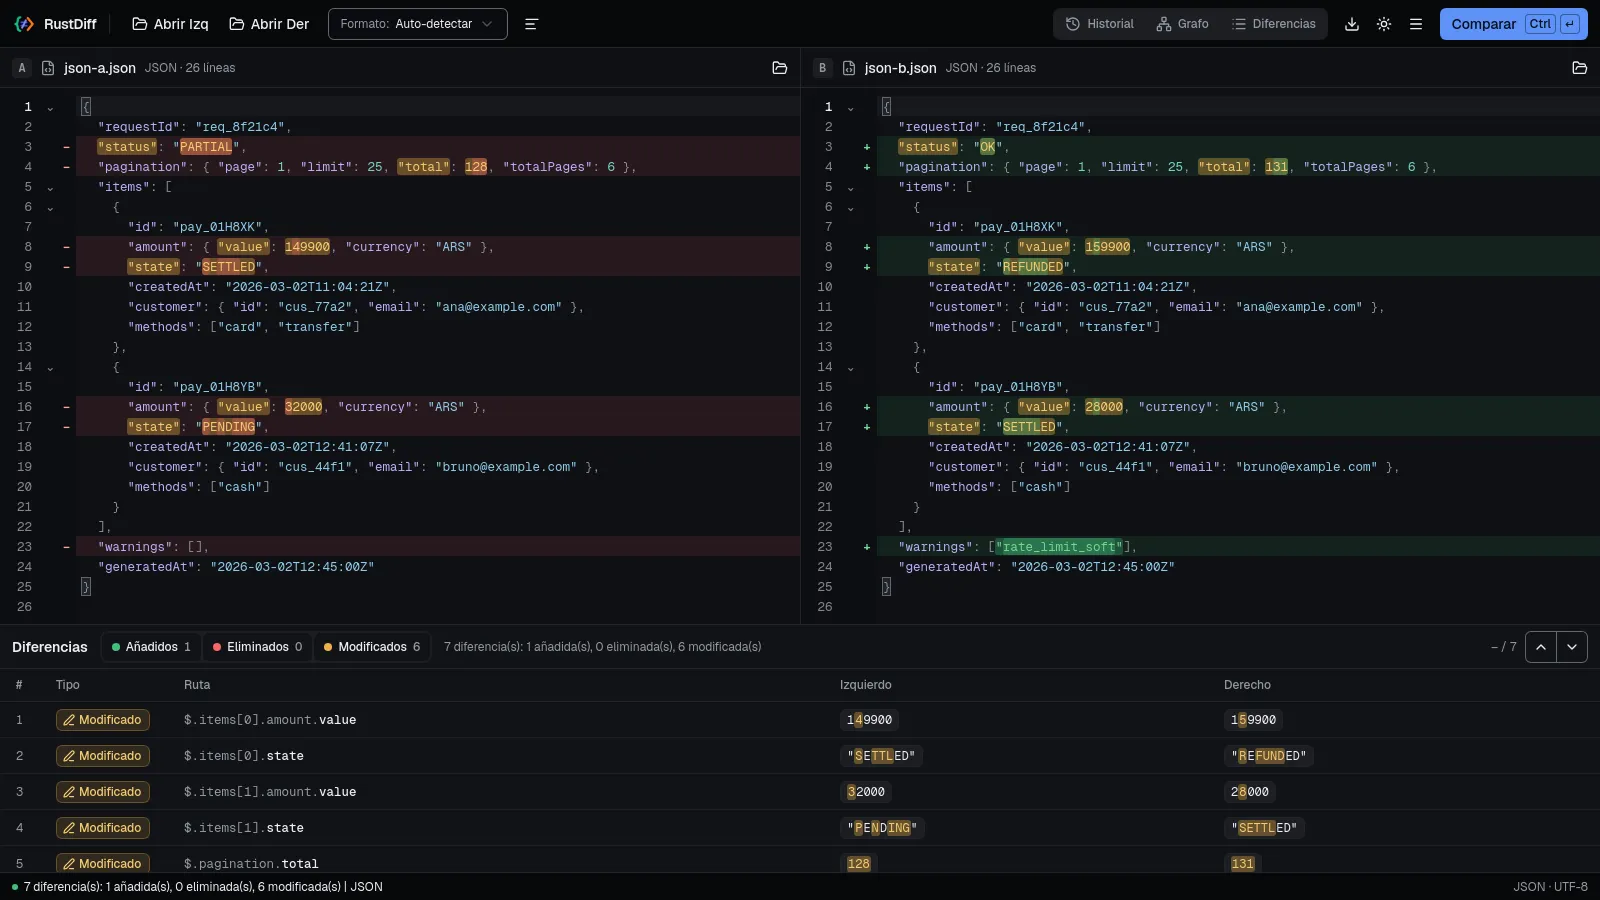Image resolution: width=1600 pixels, height=900 pixels.
Task: Open the hamburger menu icon
Action: [x=1416, y=24]
